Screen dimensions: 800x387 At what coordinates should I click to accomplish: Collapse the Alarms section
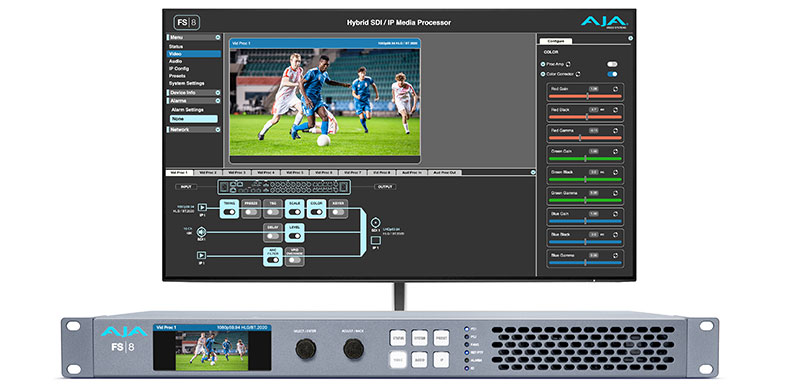tap(218, 100)
